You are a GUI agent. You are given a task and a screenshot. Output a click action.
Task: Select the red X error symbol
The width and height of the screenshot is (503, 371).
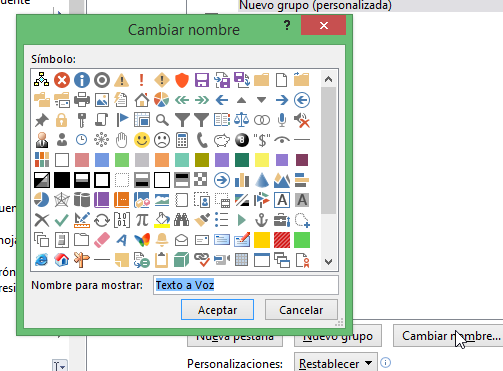(62, 80)
